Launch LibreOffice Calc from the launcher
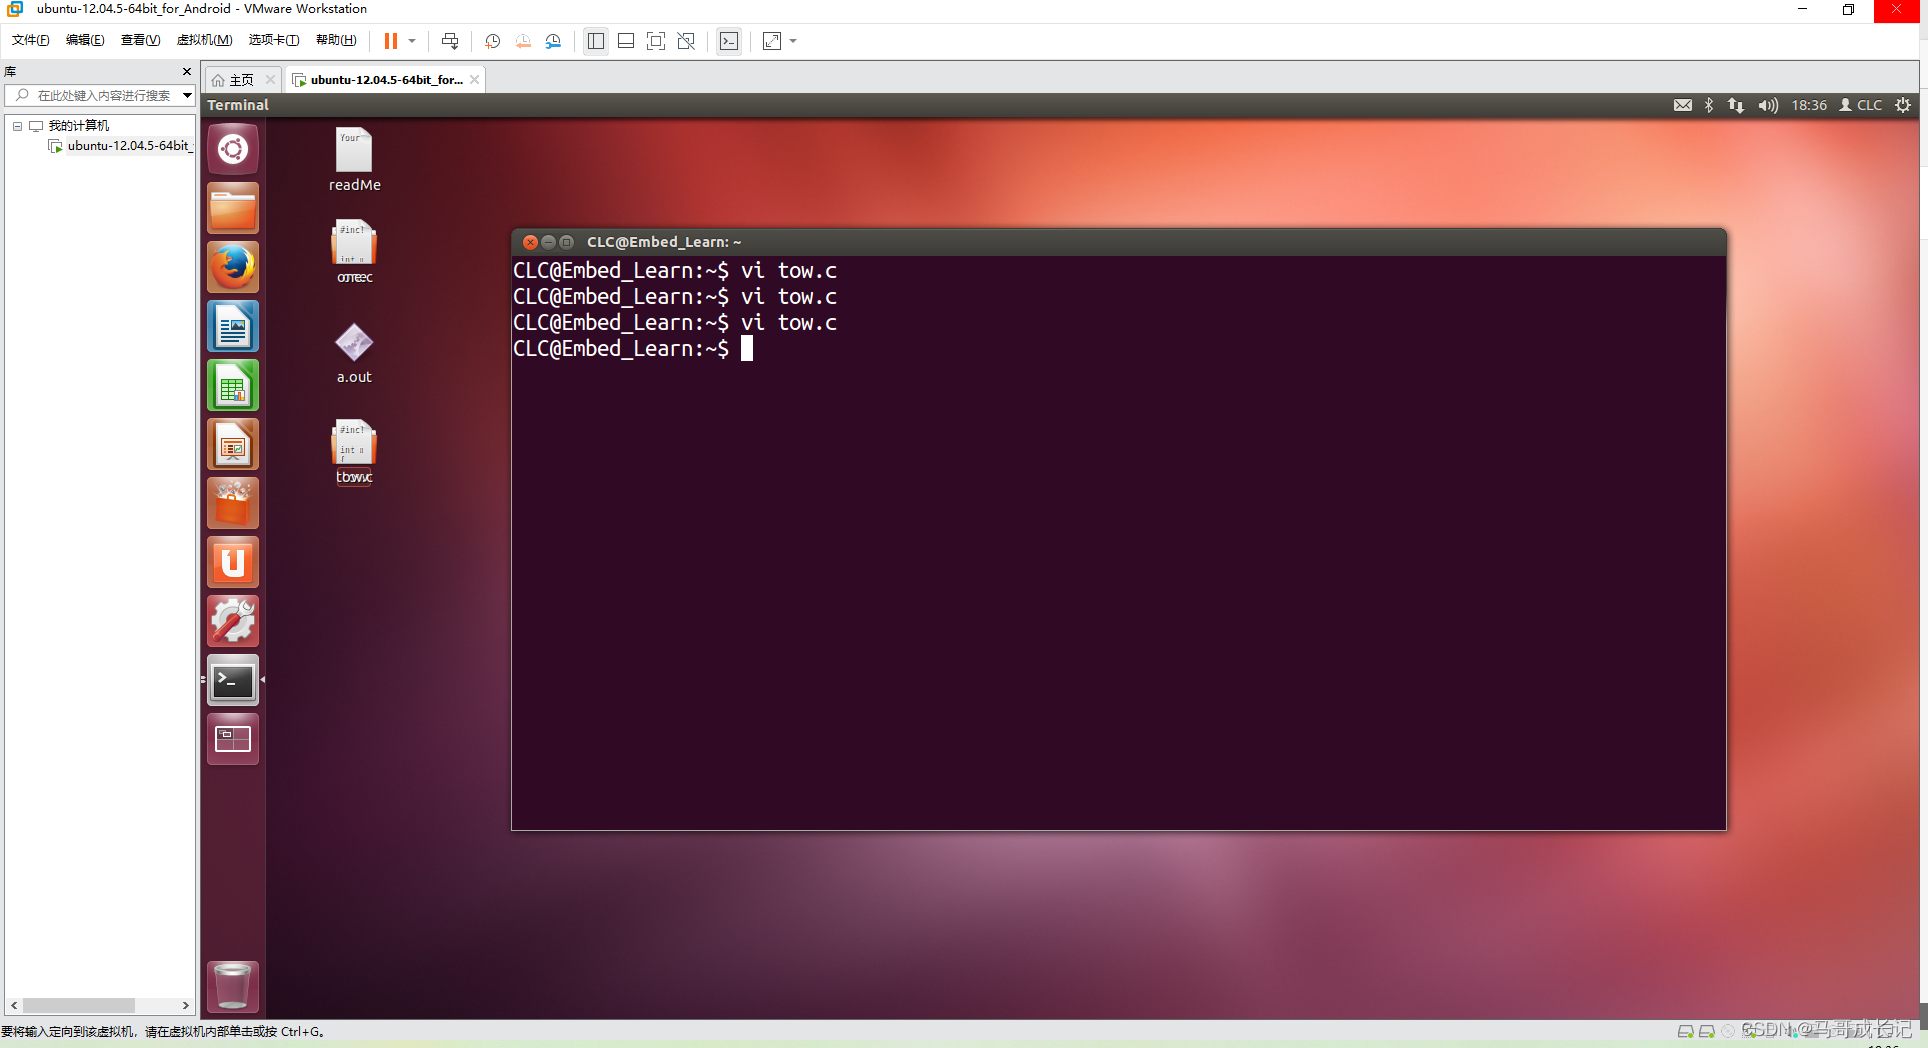This screenshot has width=1928, height=1048. click(x=233, y=386)
